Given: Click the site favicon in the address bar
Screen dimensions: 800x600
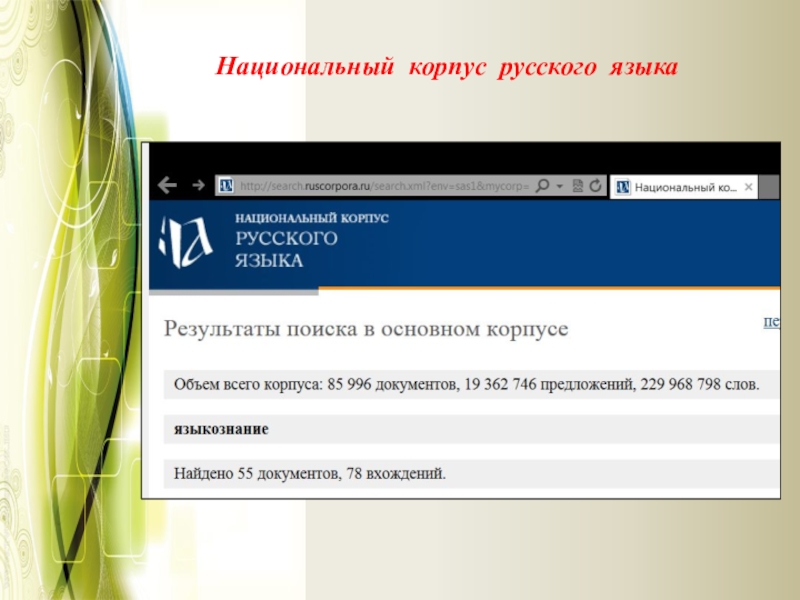Looking at the screenshot, I should pyautogui.click(x=226, y=185).
